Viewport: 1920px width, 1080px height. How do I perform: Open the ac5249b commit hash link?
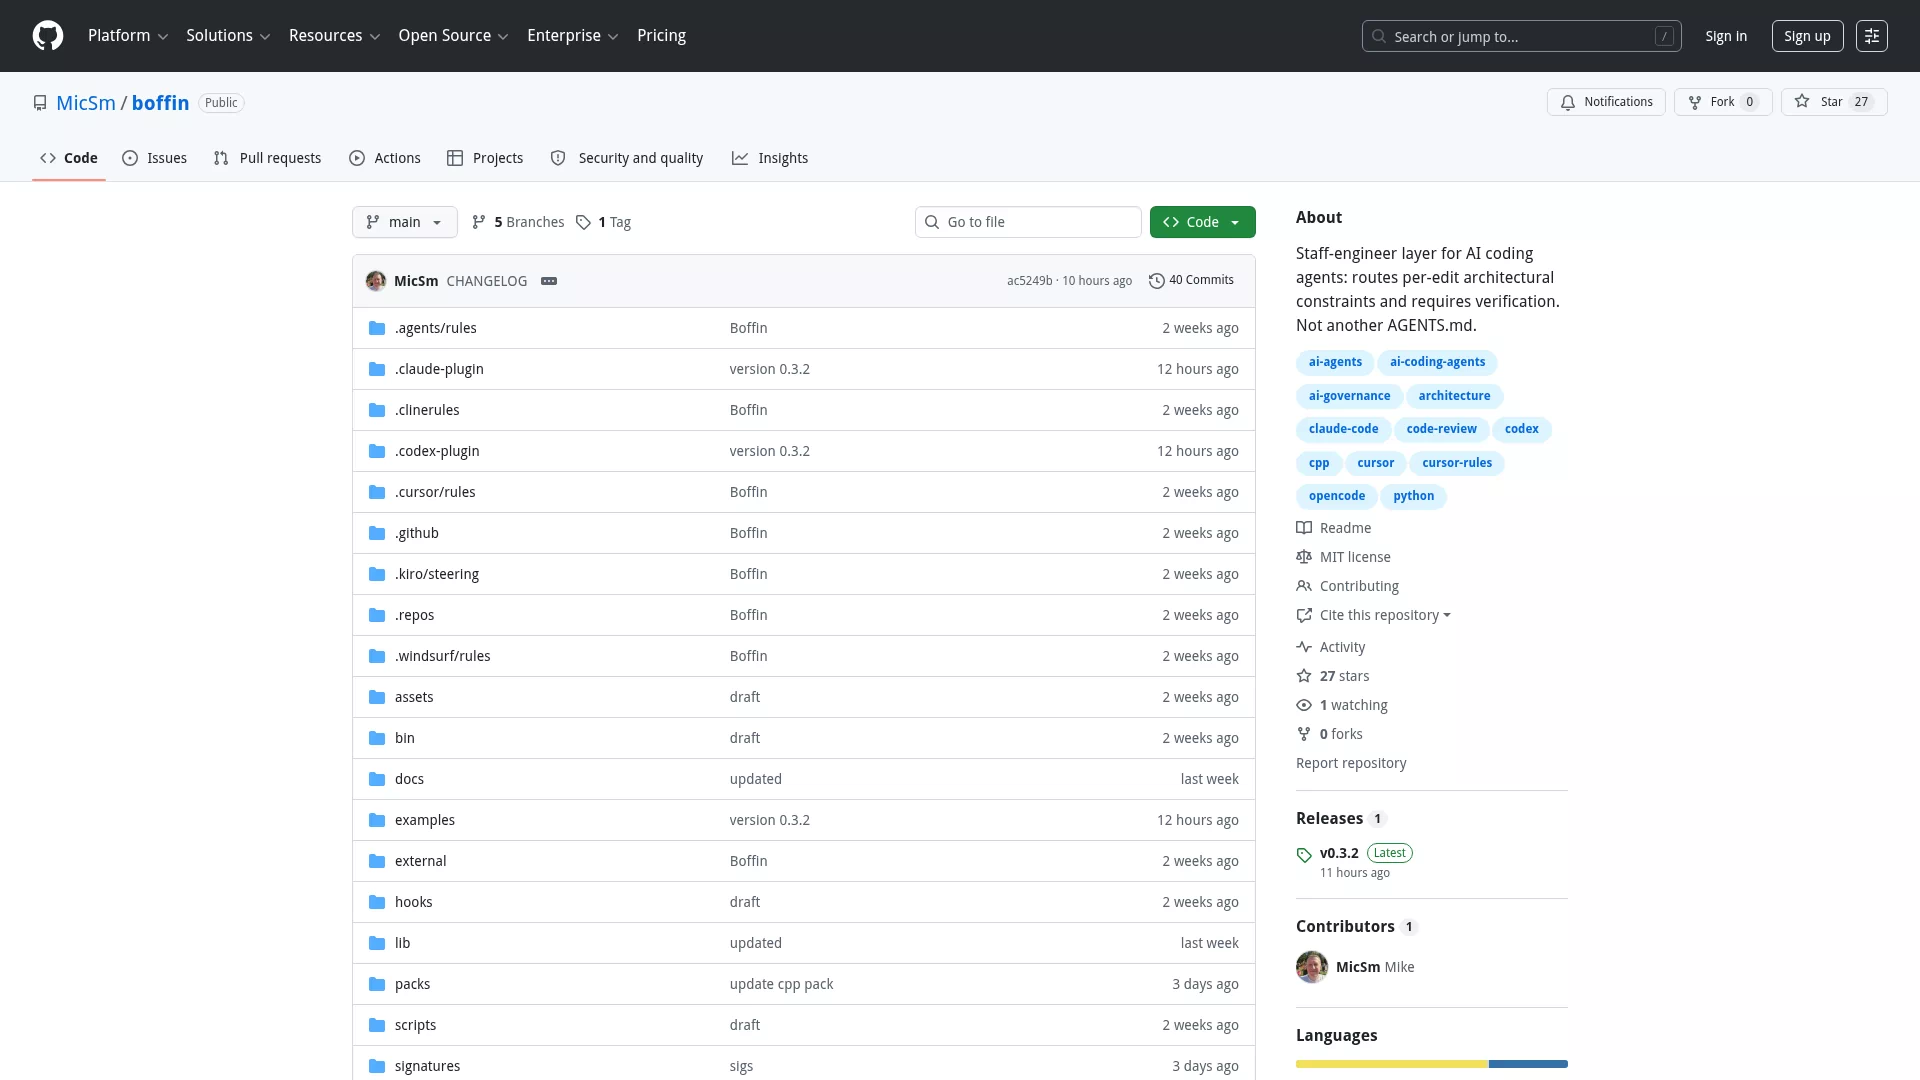point(1029,281)
